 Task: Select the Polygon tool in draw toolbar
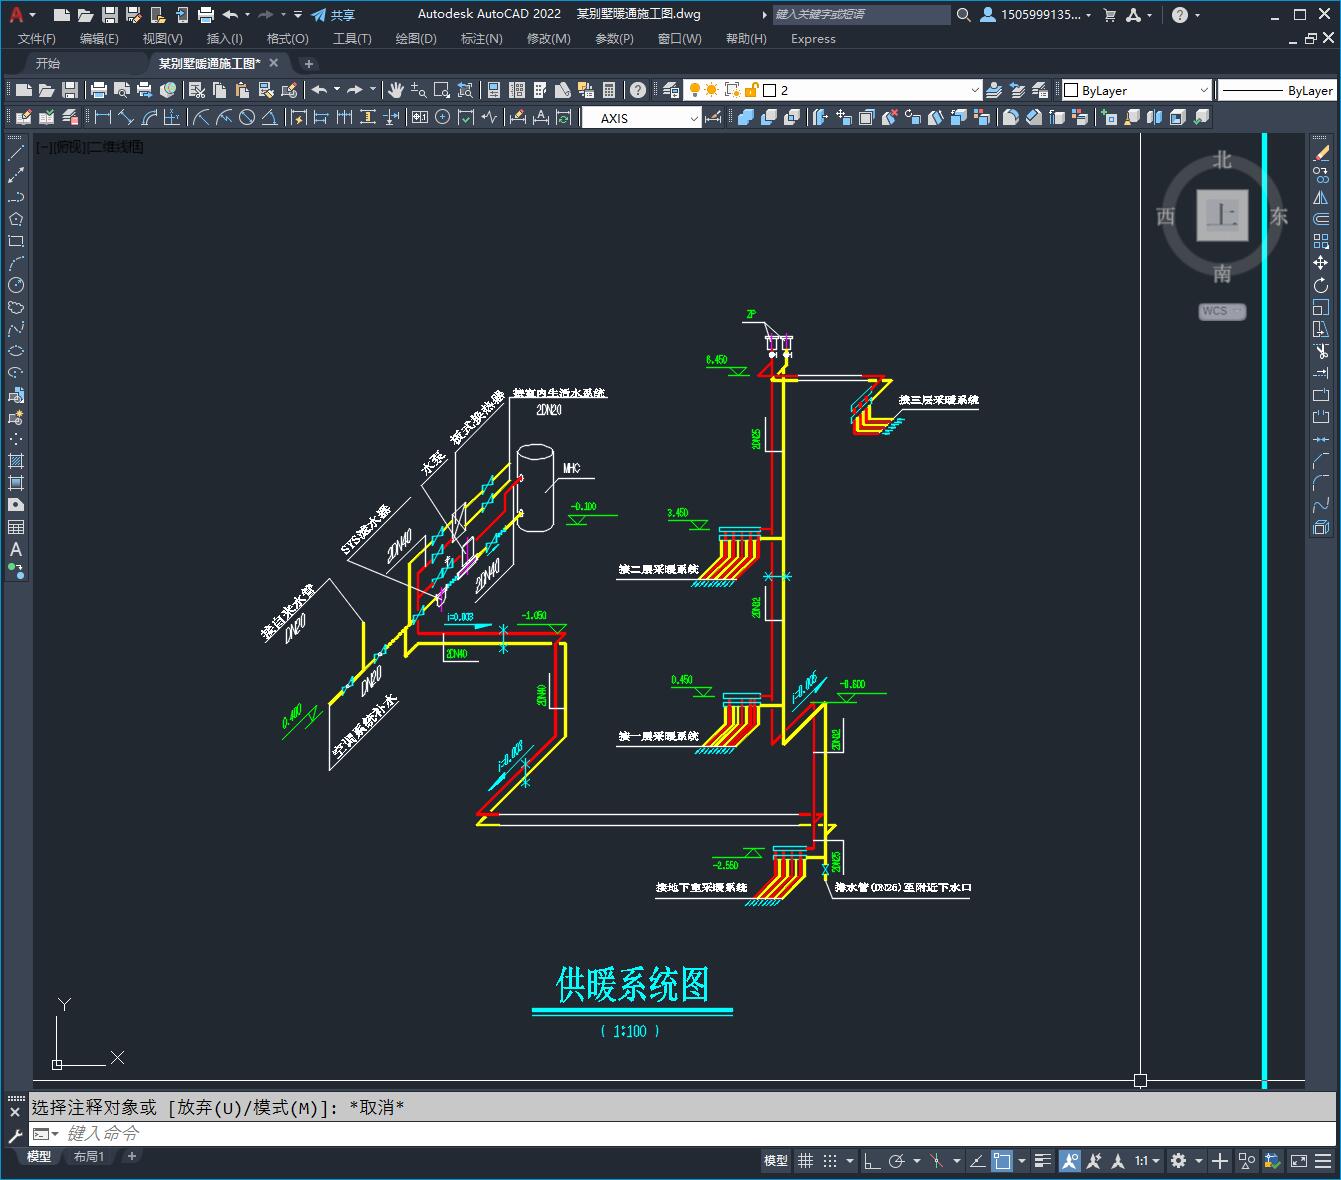tap(16, 219)
